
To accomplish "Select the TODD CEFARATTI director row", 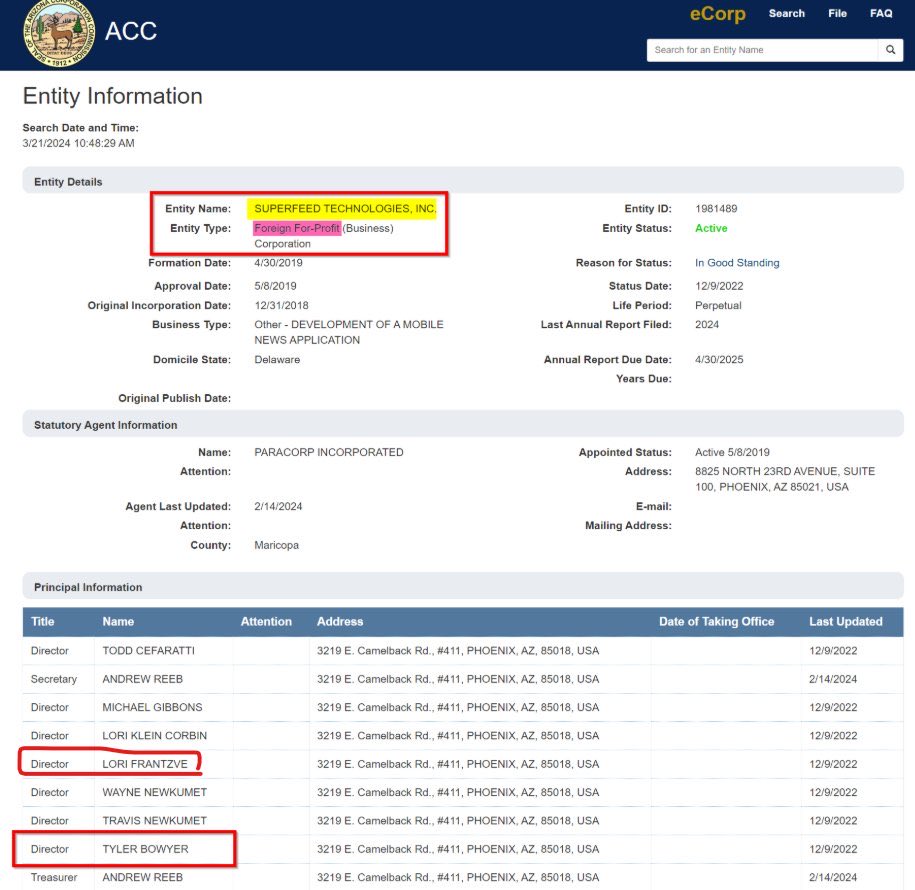I will click(x=148, y=651).
